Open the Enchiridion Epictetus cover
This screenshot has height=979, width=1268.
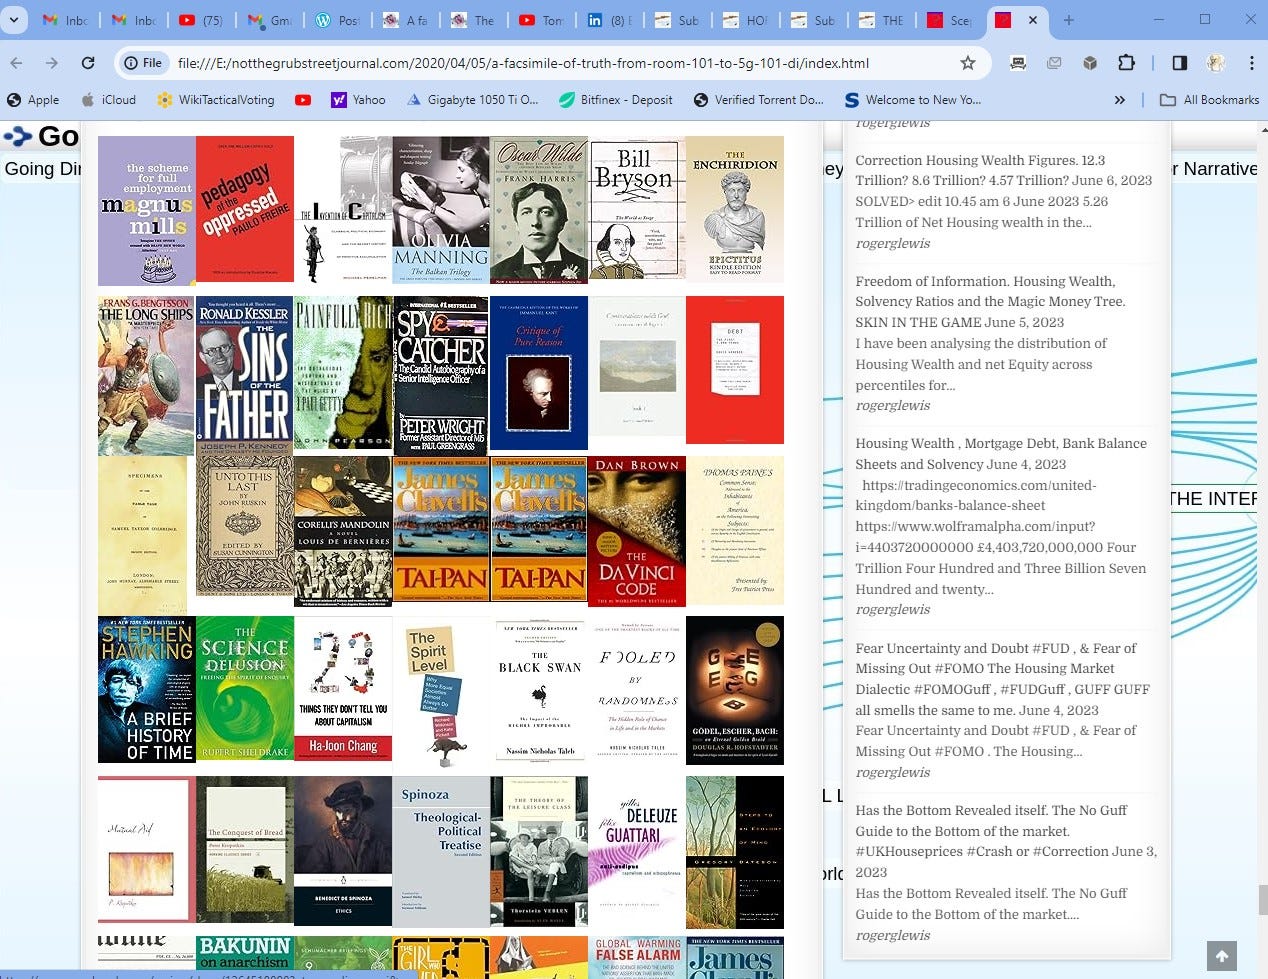(735, 209)
